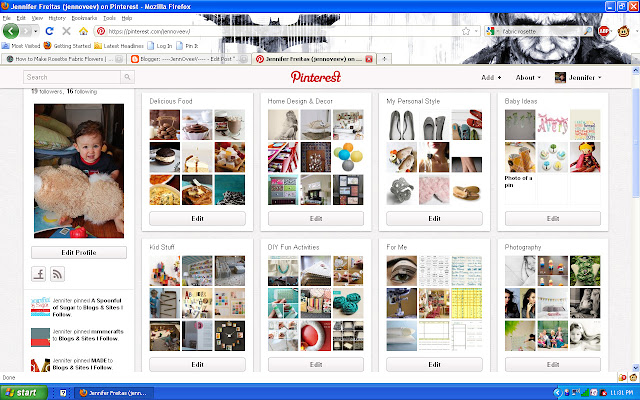Switch to the Blogger Edit Post tab
Image resolution: width=640 pixels, height=400 pixels.
point(189,59)
